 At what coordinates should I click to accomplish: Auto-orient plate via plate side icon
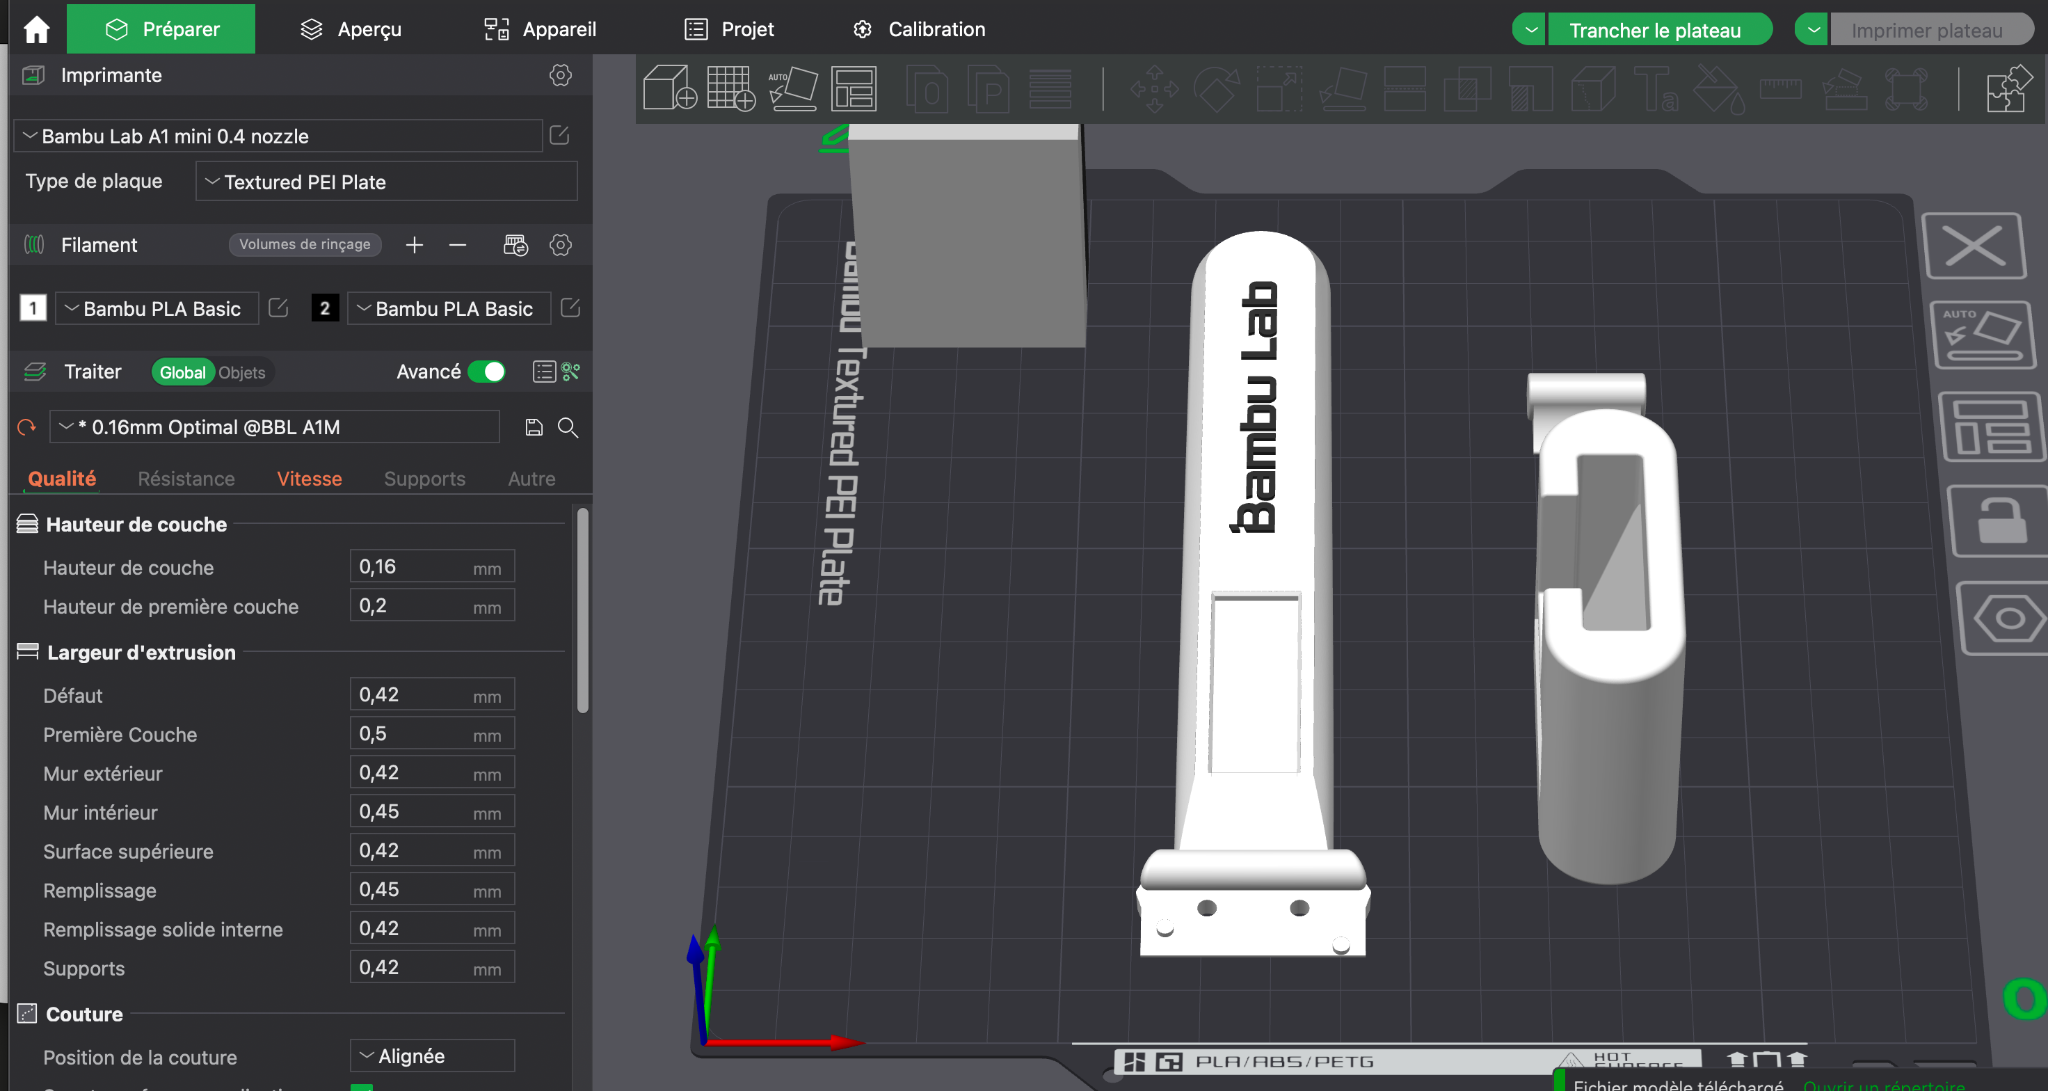[x=1982, y=336]
